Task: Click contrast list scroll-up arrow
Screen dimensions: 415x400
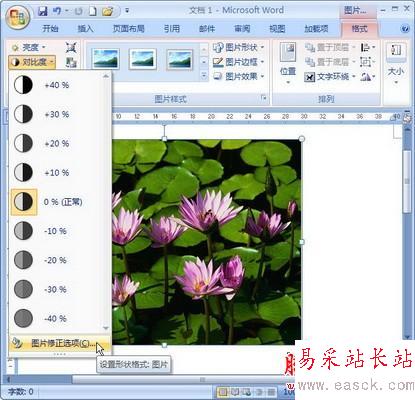Action: 106,76
